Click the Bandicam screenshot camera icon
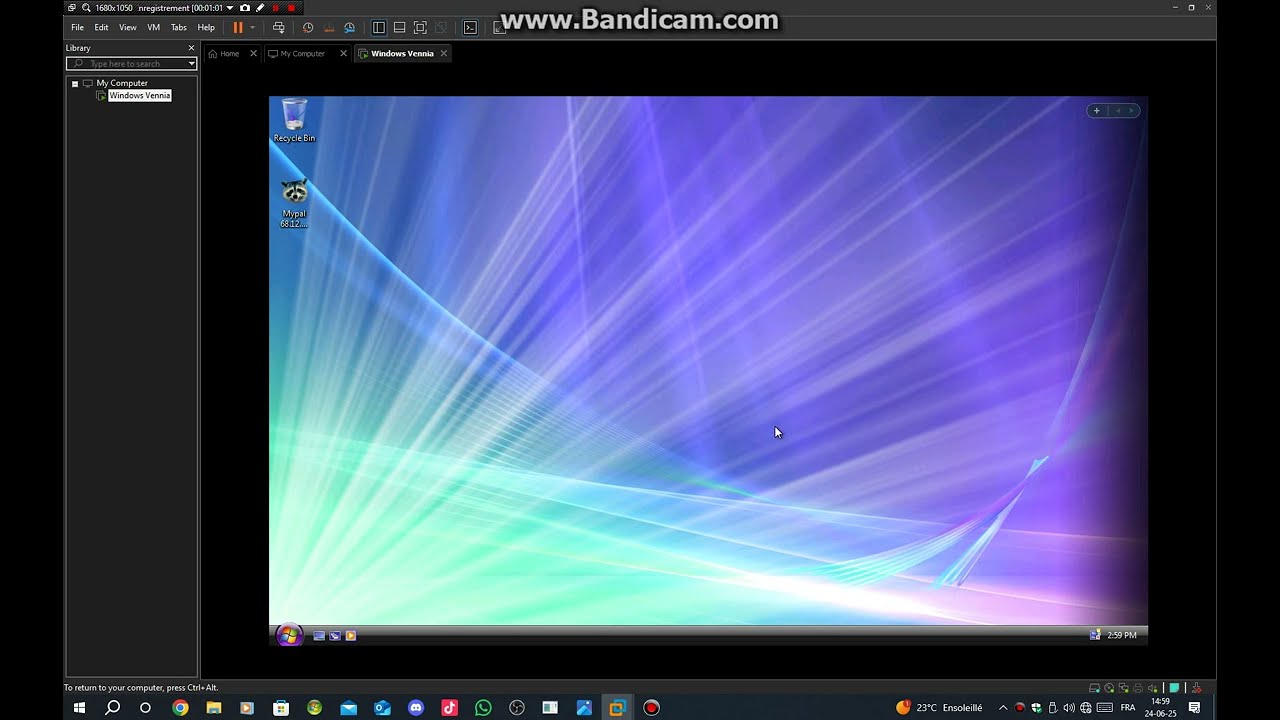The height and width of the screenshot is (720, 1280). (245, 7)
